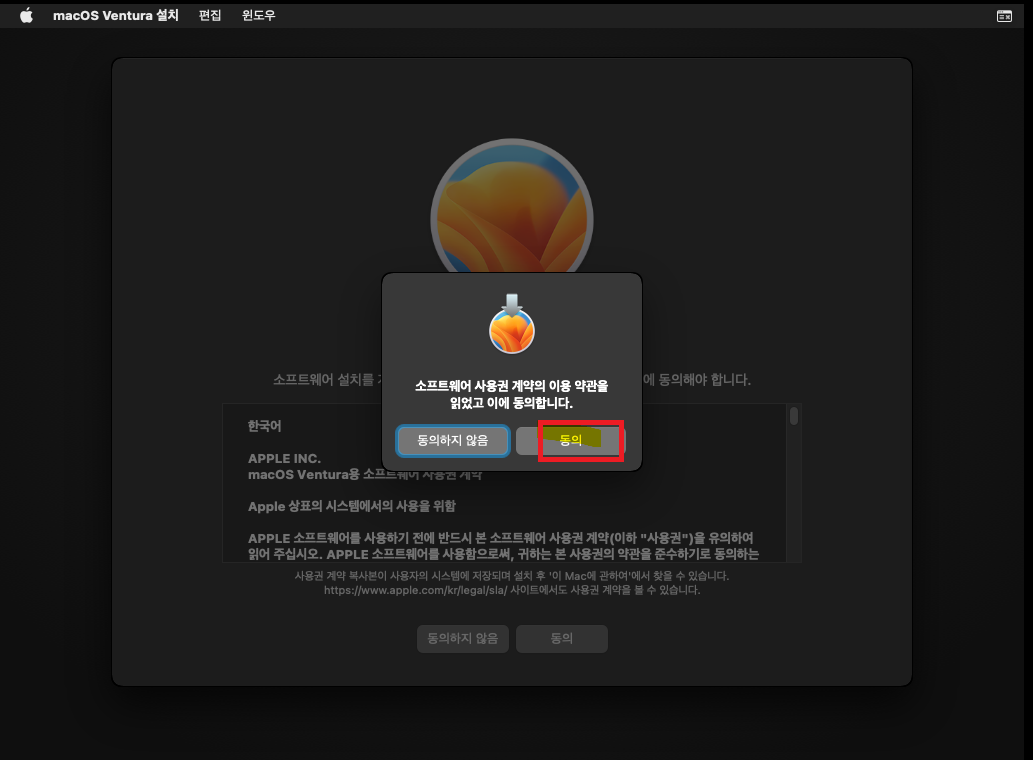Screen dimensions: 1033x760
Task: Click the dimmed 동의 button at bottom
Action: (x=562, y=638)
